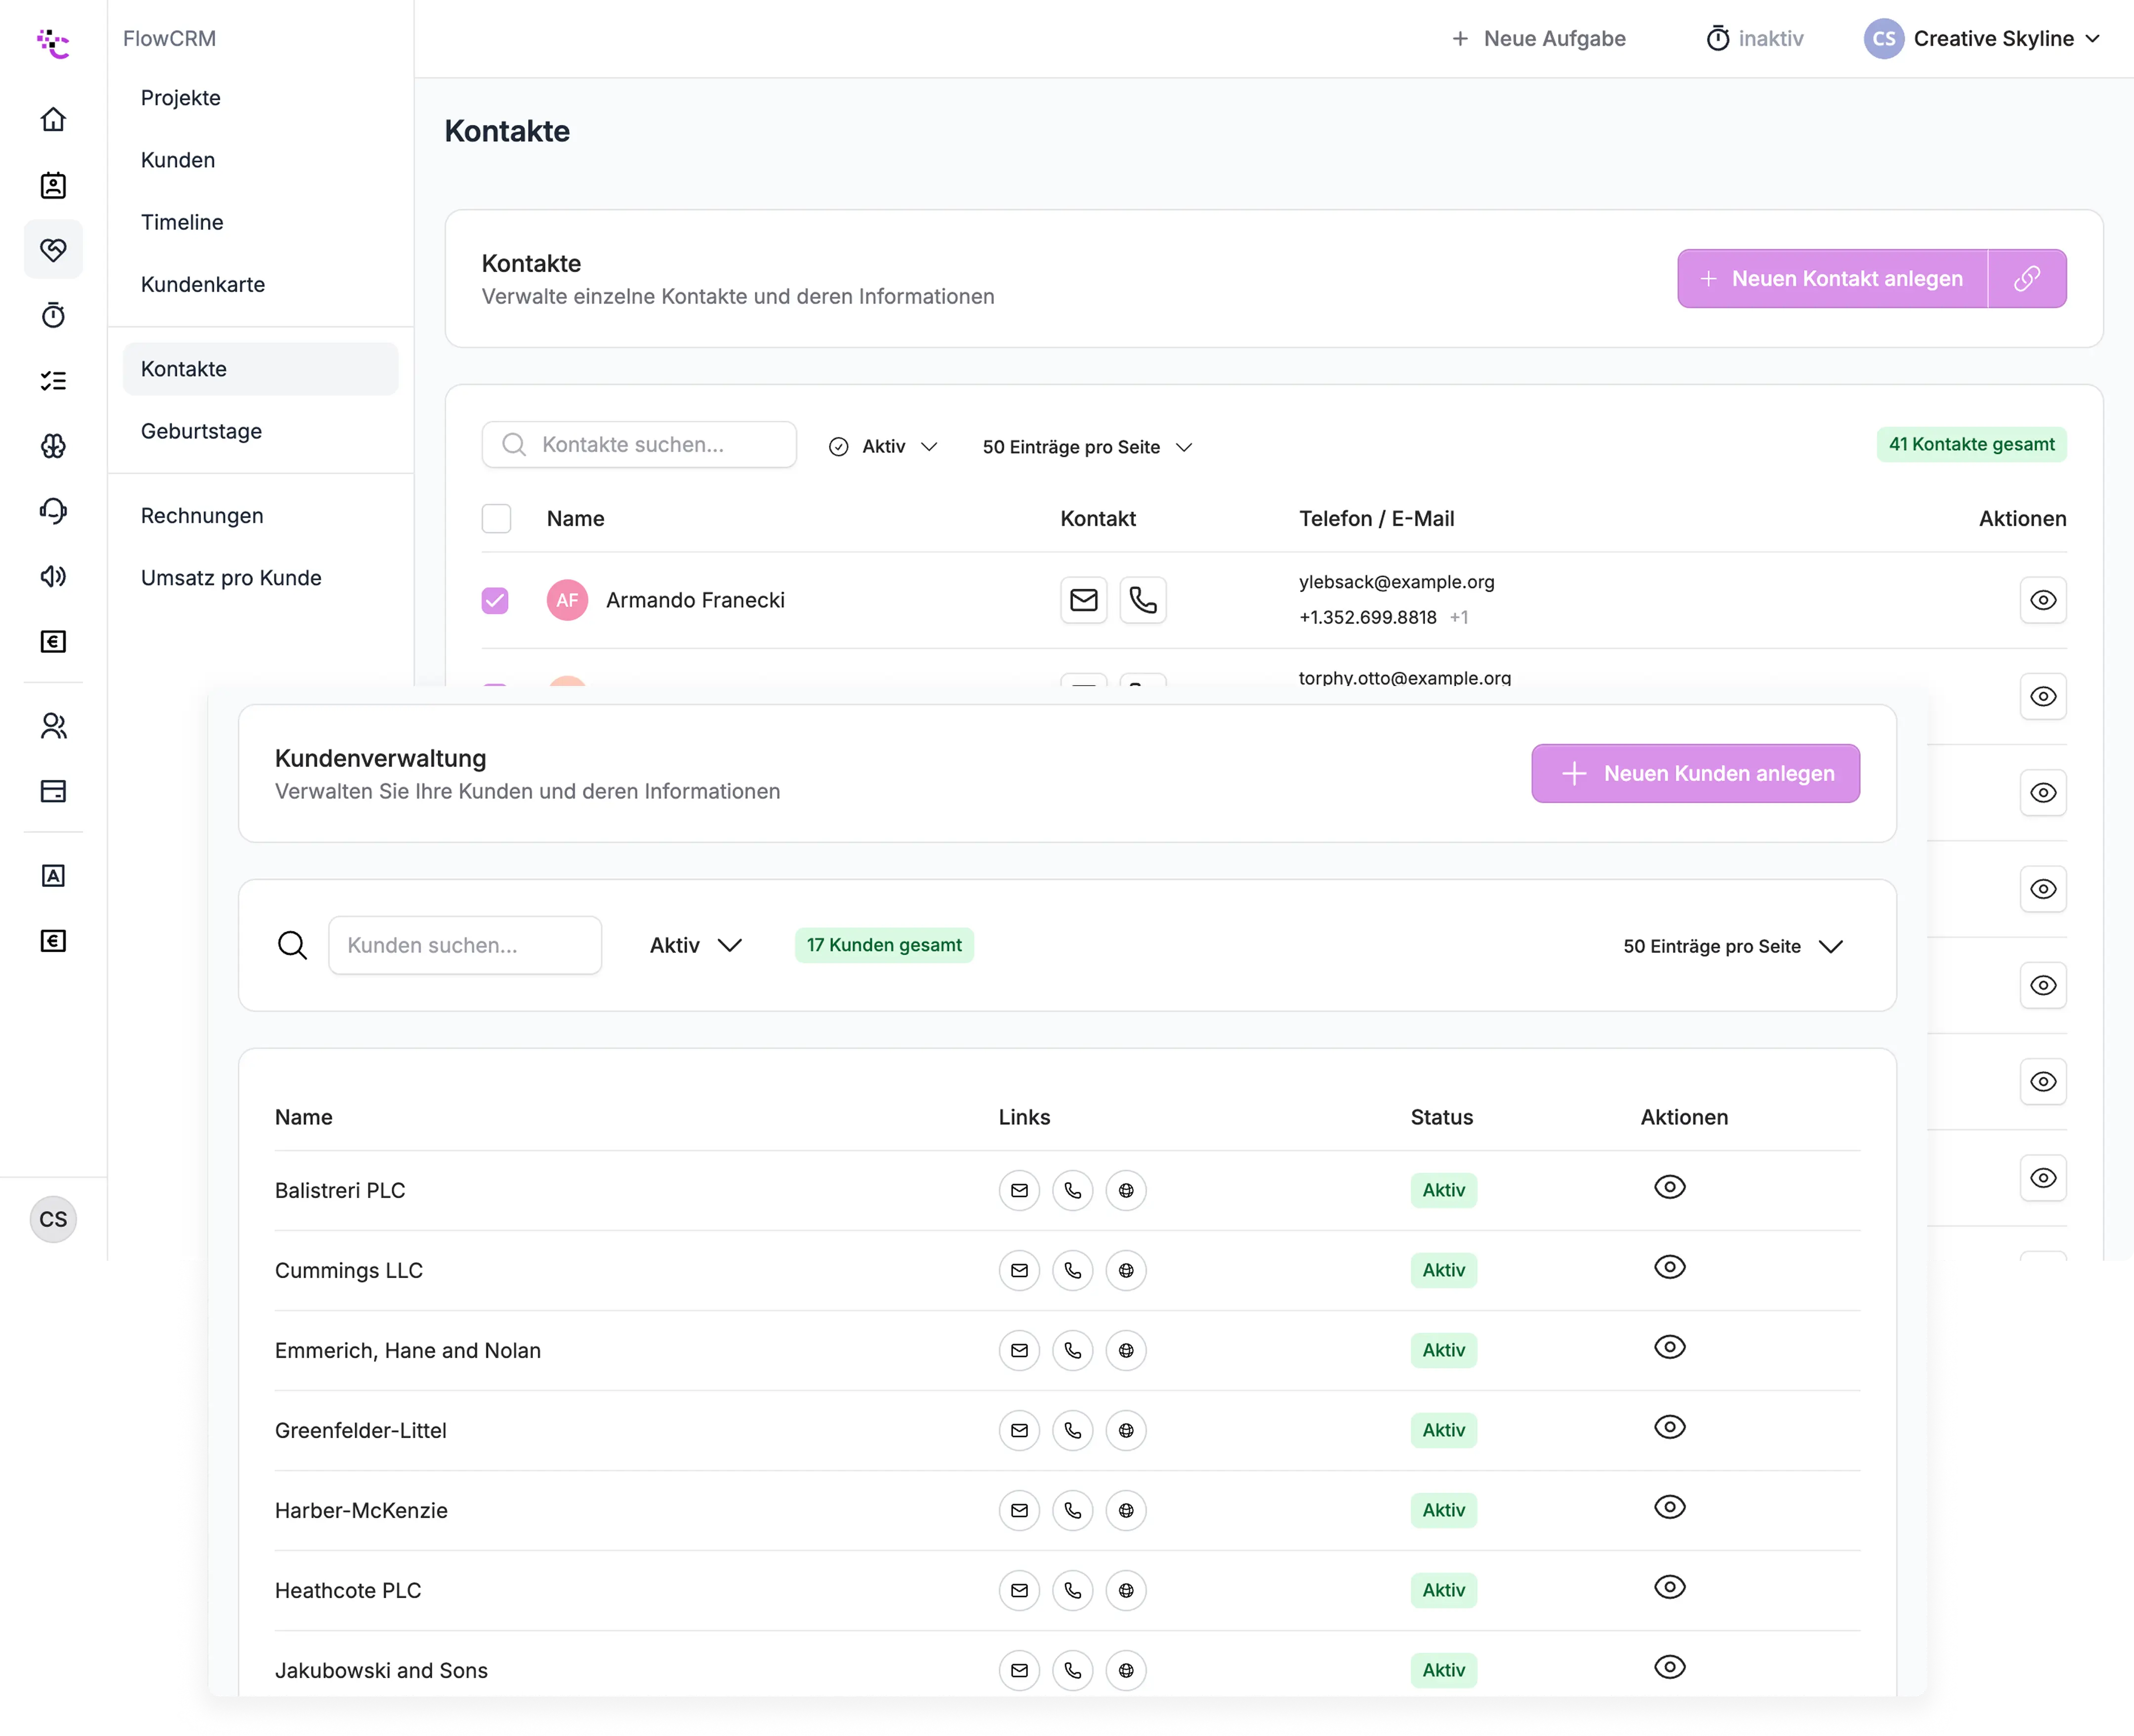Click the phone icon for Cummings LLC
Viewport: 2134px width, 1736px height.
(1073, 1270)
